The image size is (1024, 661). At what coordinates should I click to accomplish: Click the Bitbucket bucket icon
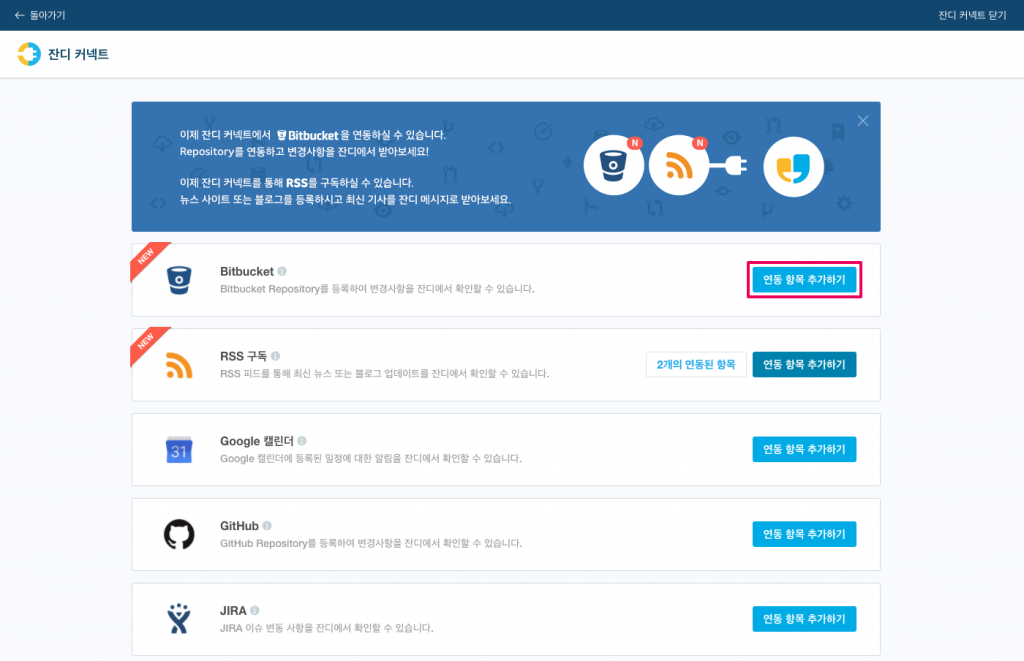tap(178, 280)
